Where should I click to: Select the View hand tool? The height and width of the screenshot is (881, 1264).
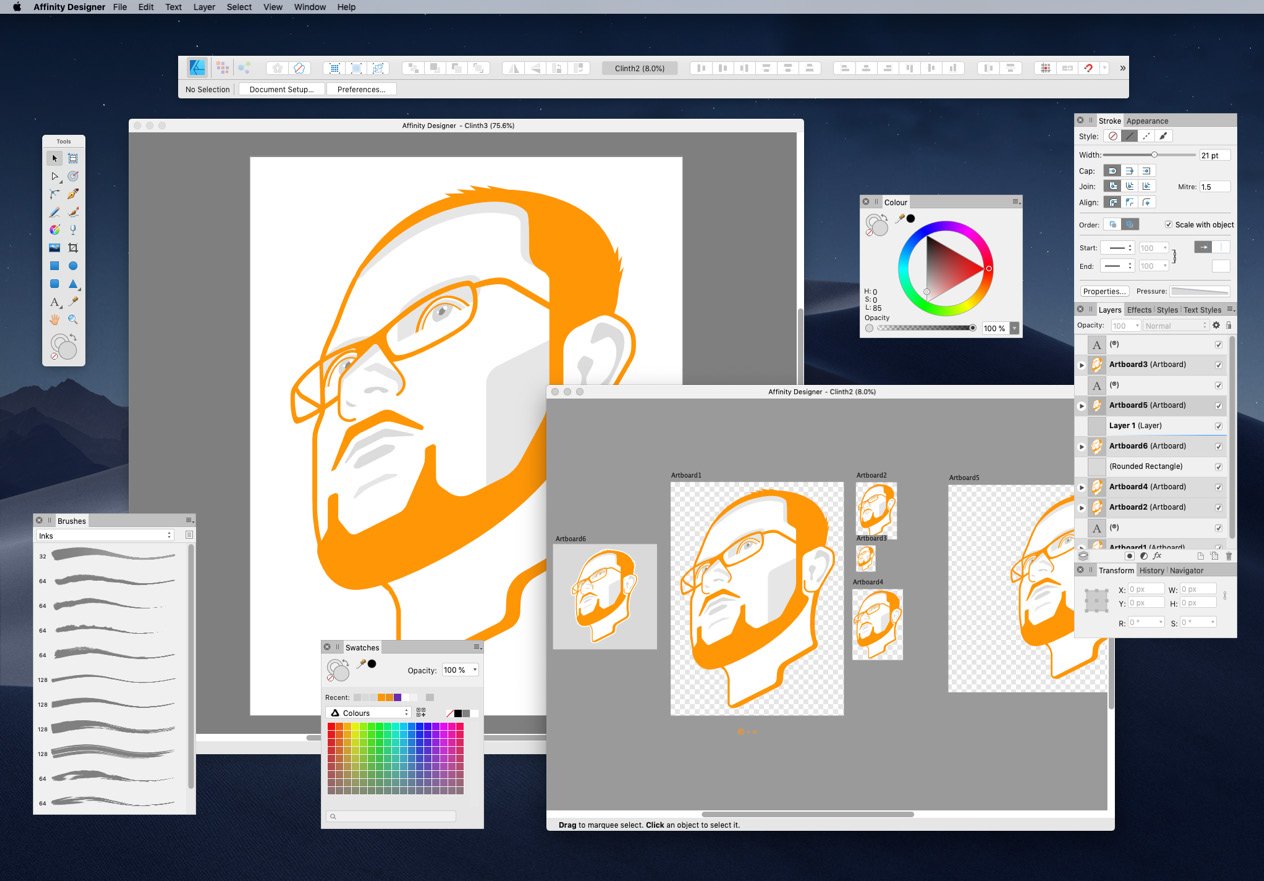(x=55, y=320)
